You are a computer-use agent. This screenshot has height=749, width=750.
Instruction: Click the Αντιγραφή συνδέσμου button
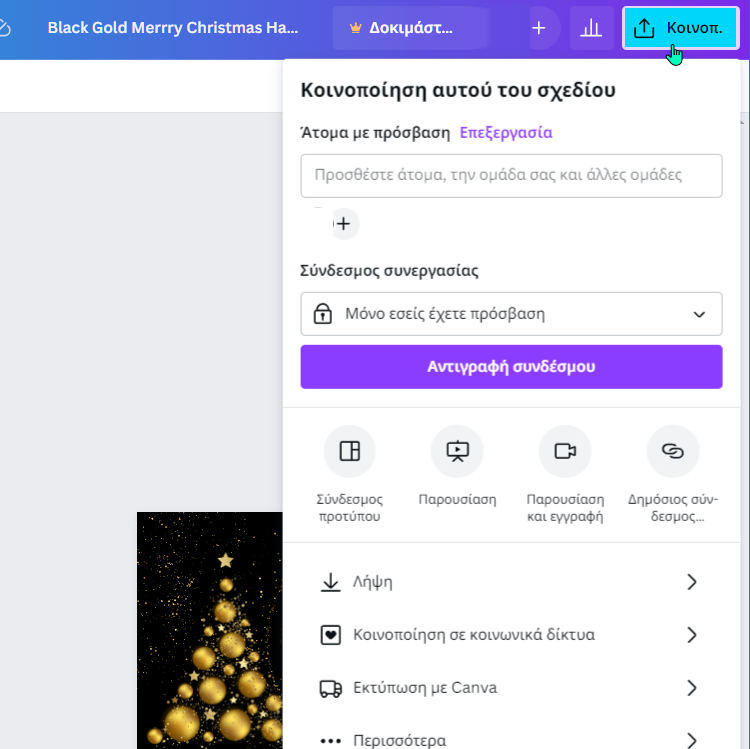[511, 367]
